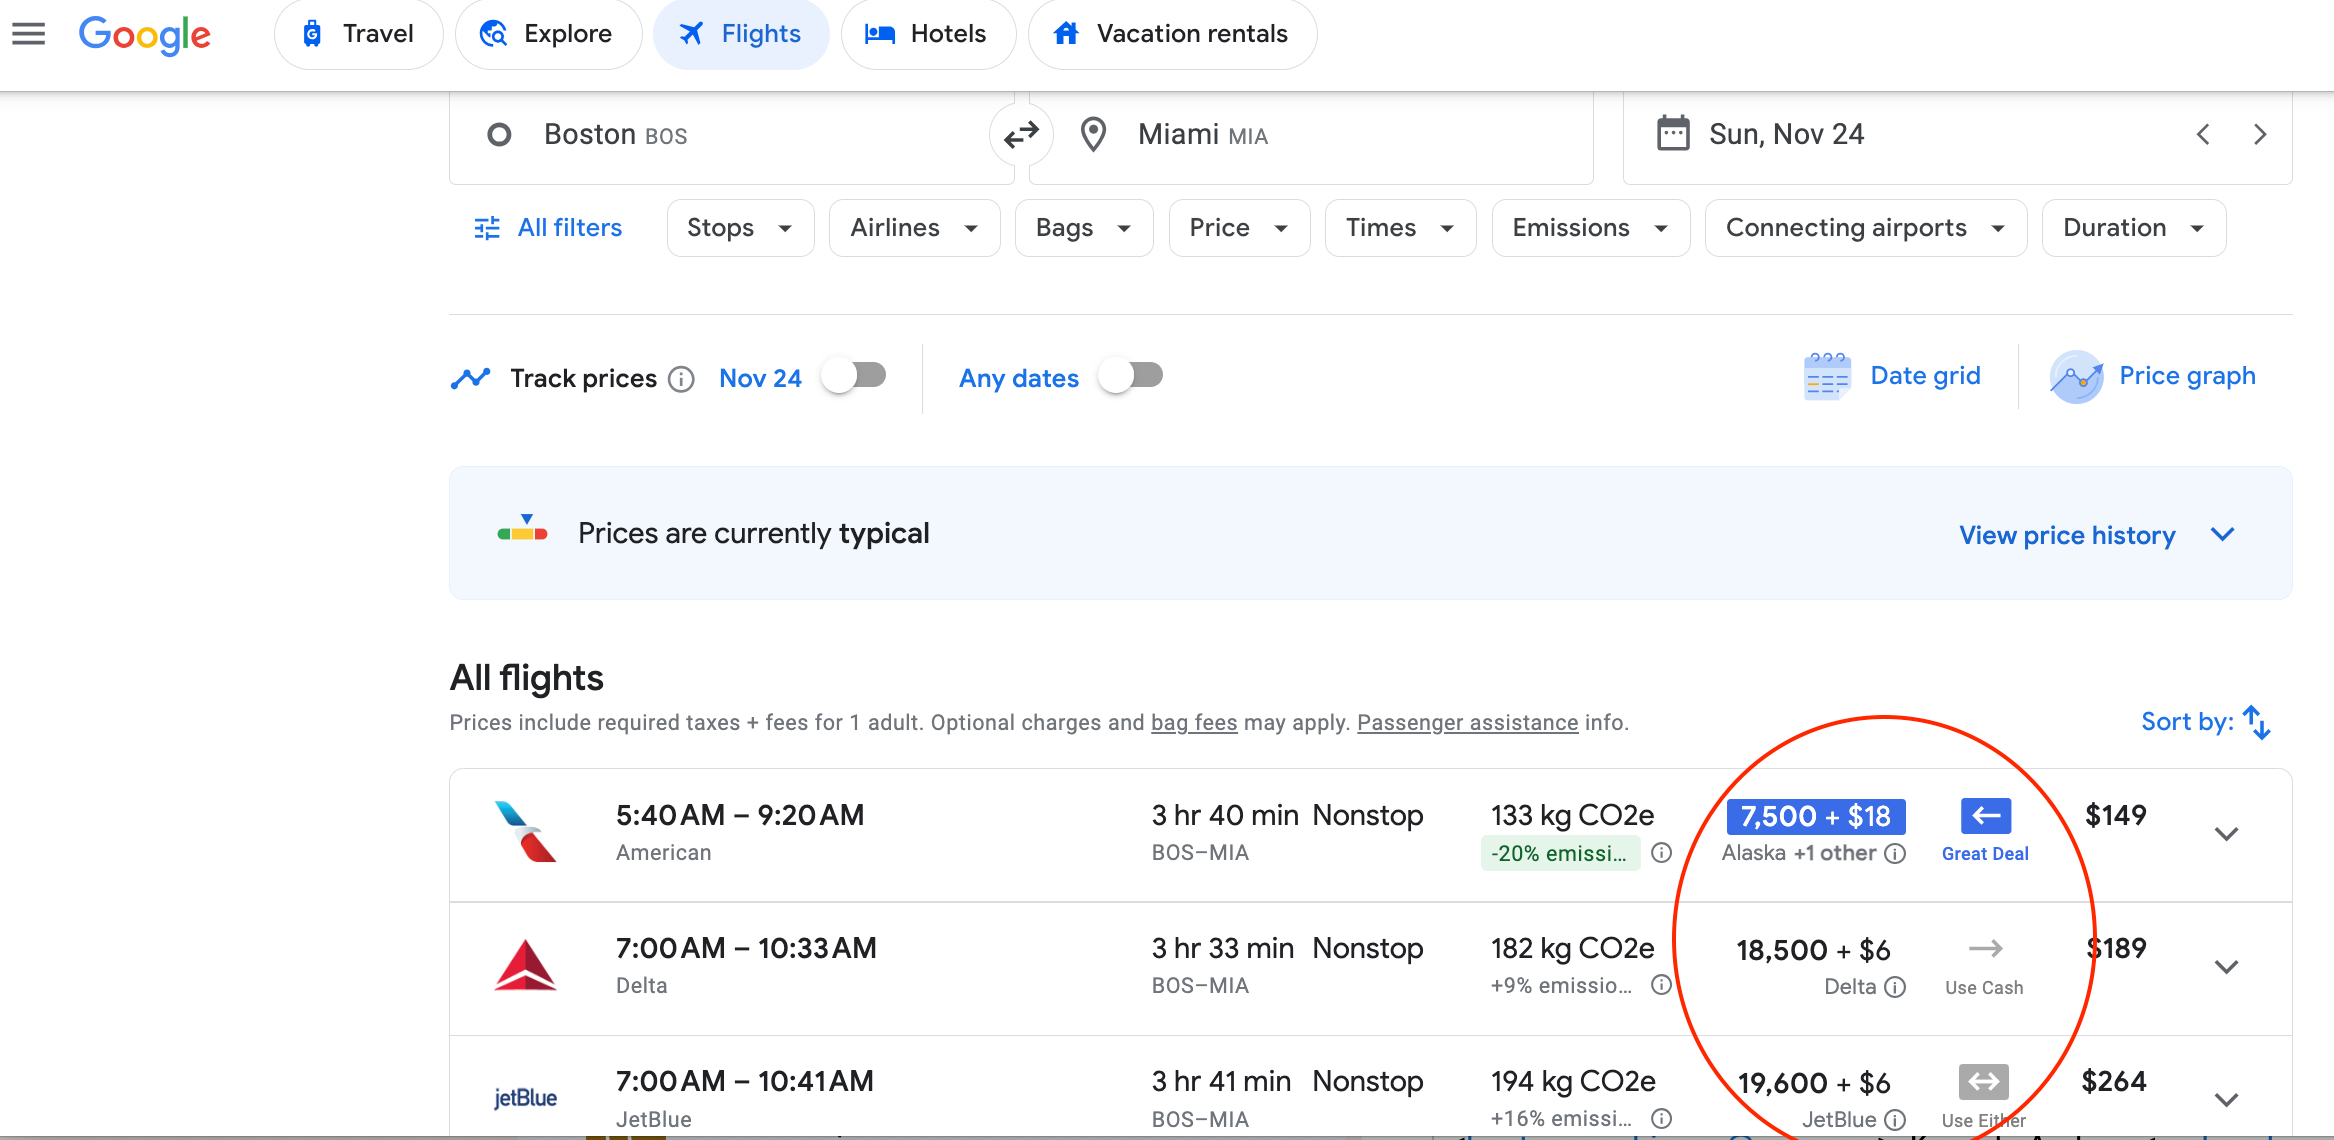This screenshot has width=2334, height=1140.
Task: Click the blue Great Deal arrow icon
Action: pos(1985,816)
